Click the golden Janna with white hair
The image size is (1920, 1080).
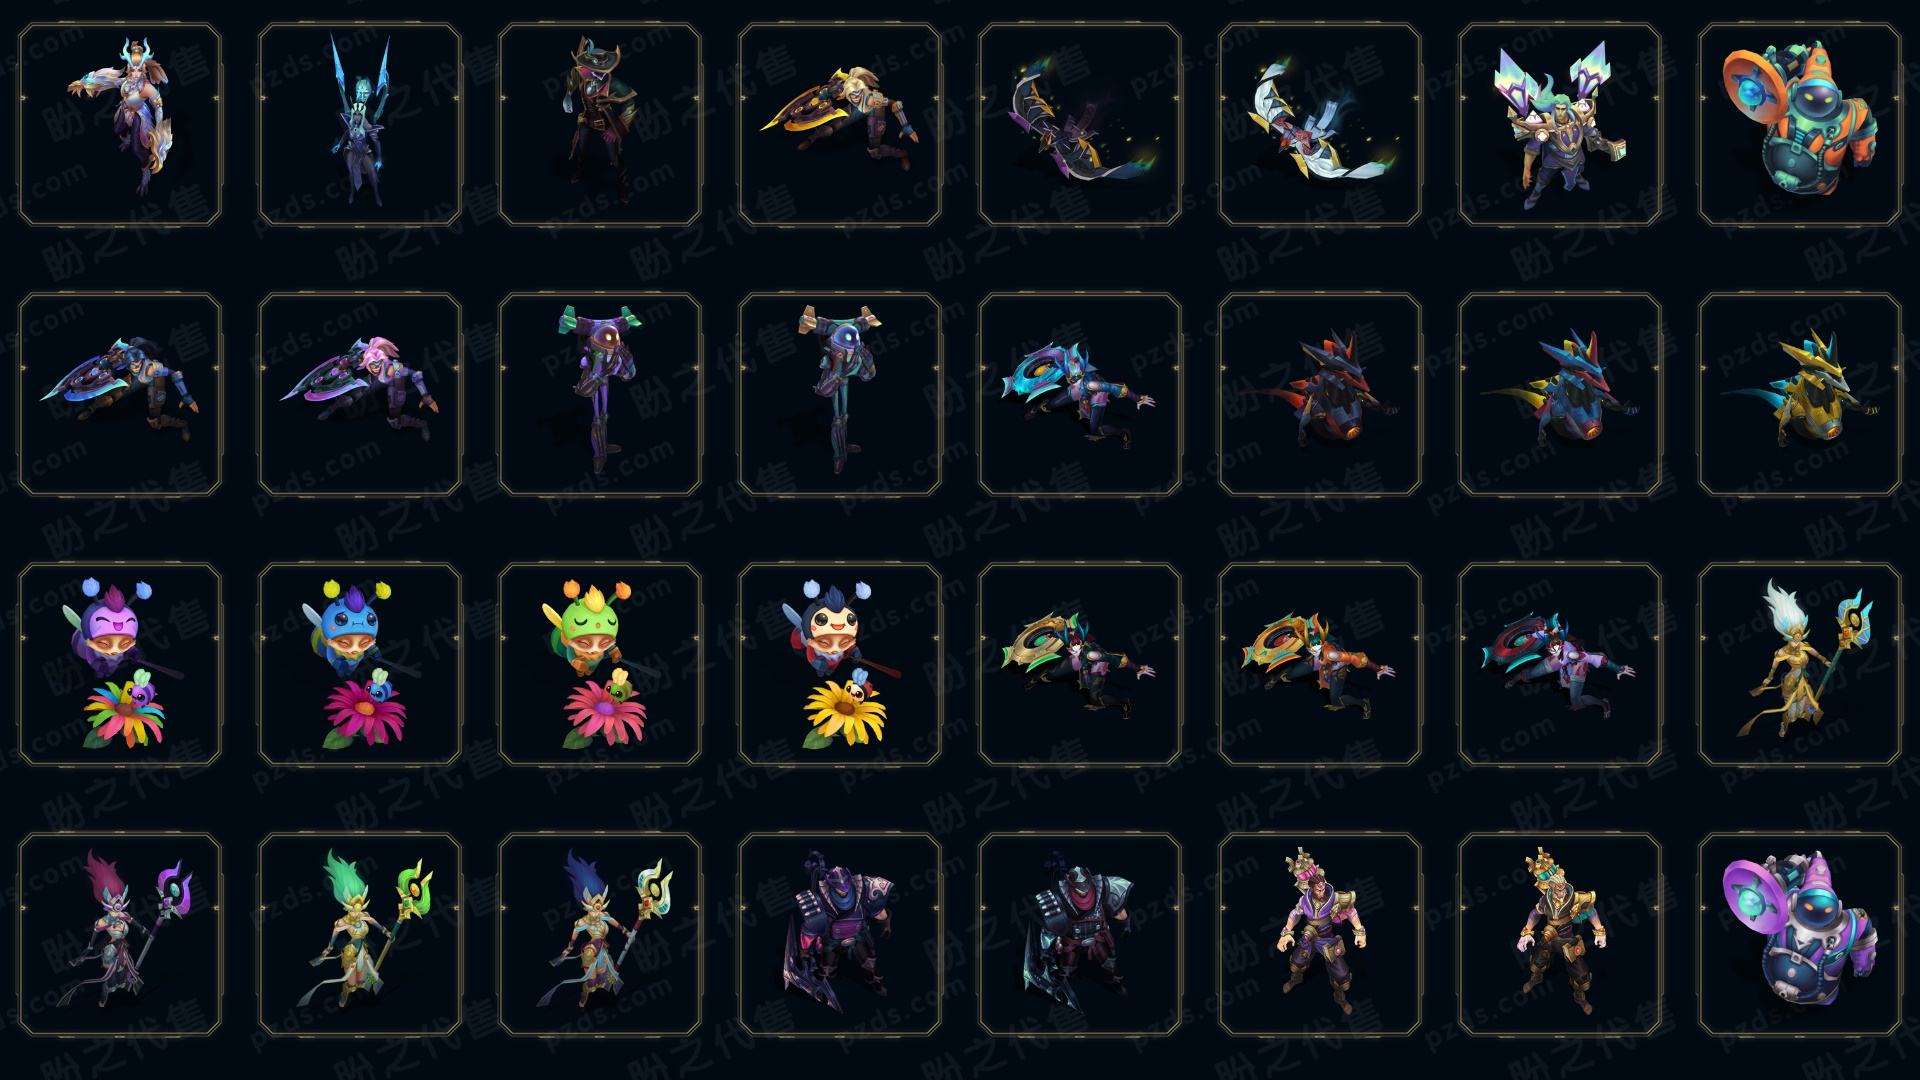(x=1799, y=665)
